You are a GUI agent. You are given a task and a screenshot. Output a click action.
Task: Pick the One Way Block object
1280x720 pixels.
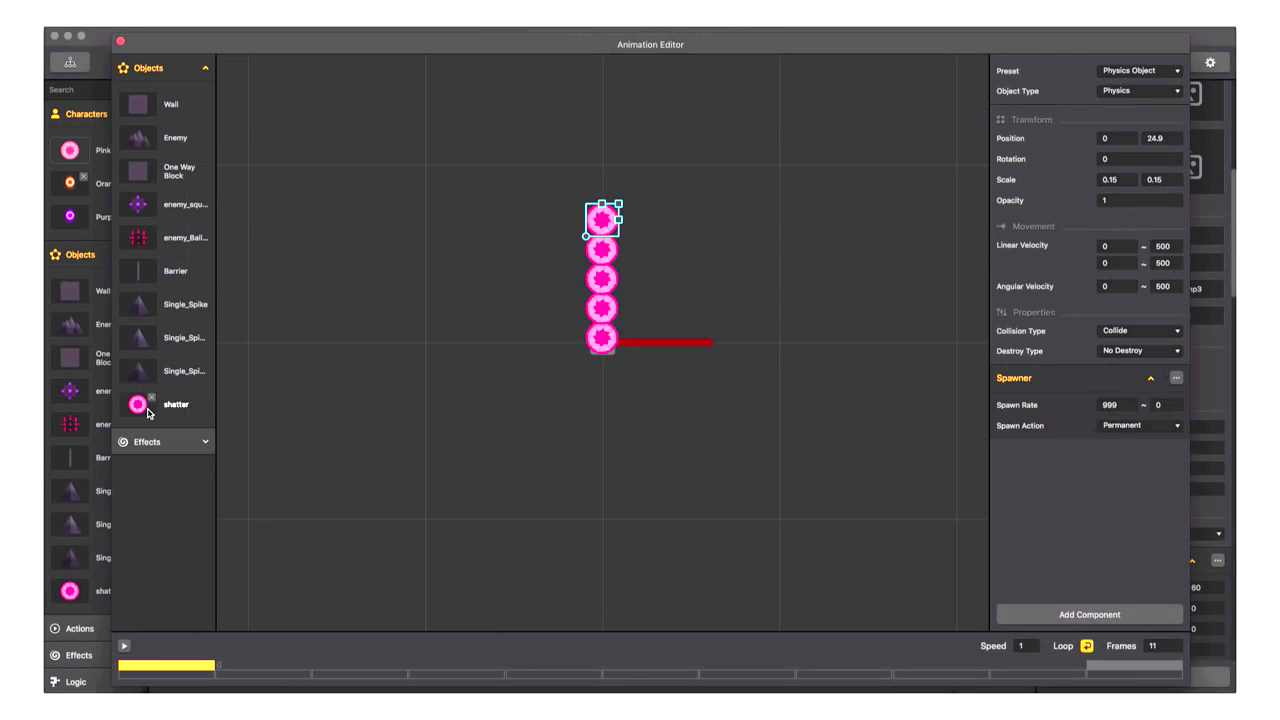pyautogui.click(x=138, y=171)
